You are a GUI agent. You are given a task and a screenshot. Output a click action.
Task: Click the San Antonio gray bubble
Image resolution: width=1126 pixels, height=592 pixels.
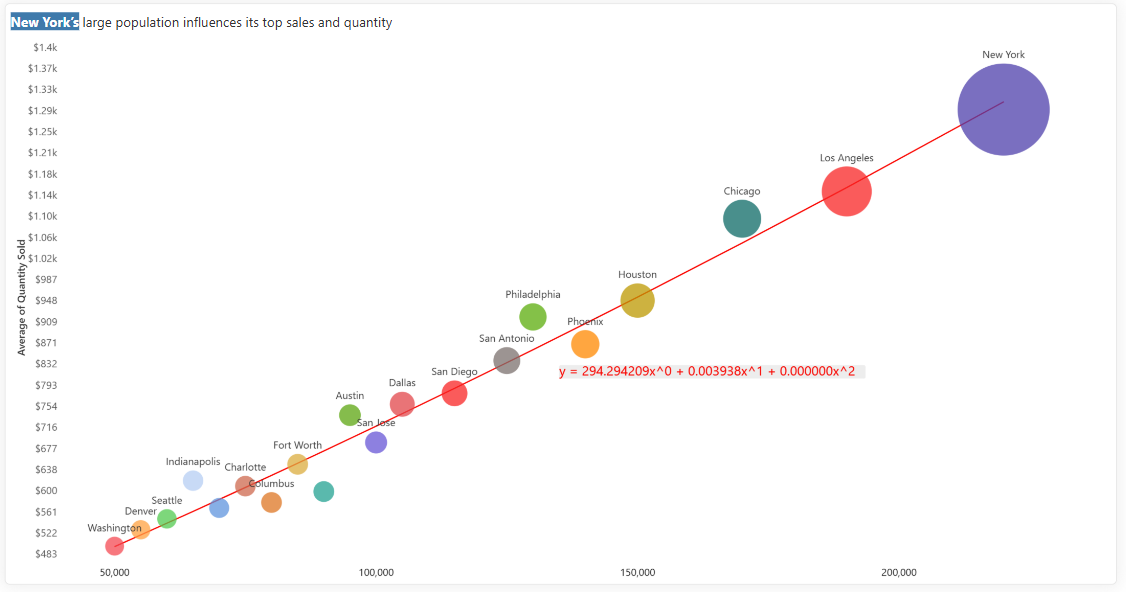pyautogui.click(x=506, y=361)
